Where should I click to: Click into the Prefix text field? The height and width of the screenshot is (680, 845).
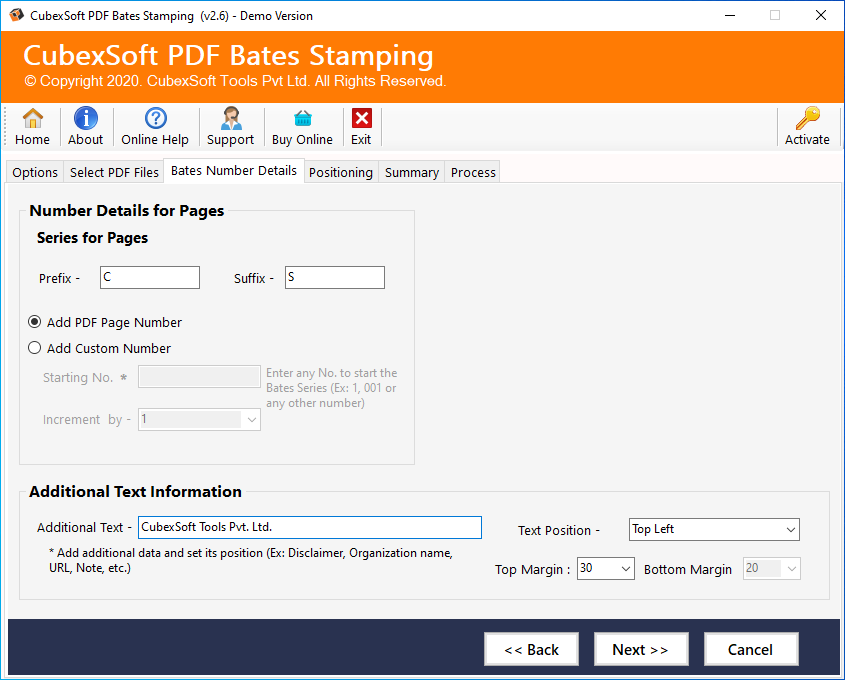point(150,278)
